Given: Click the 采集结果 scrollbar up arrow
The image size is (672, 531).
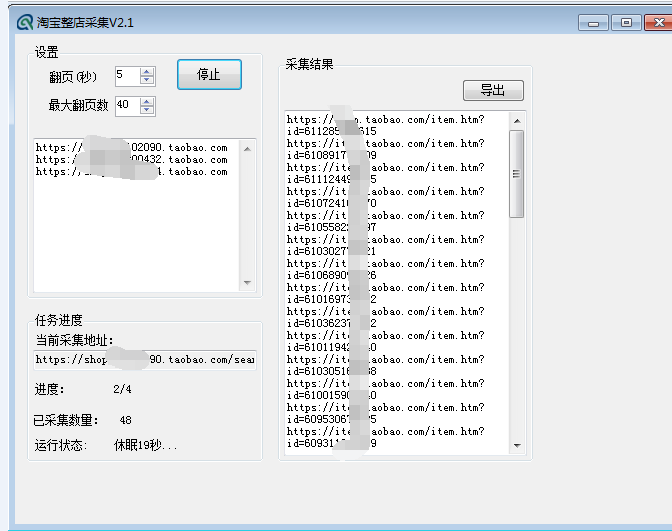Looking at the screenshot, I should (x=517, y=120).
